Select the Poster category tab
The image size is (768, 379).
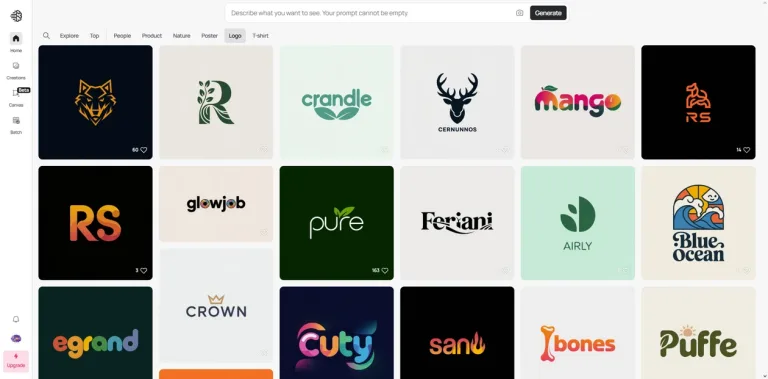pyautogui.click(x=209, y=36)
